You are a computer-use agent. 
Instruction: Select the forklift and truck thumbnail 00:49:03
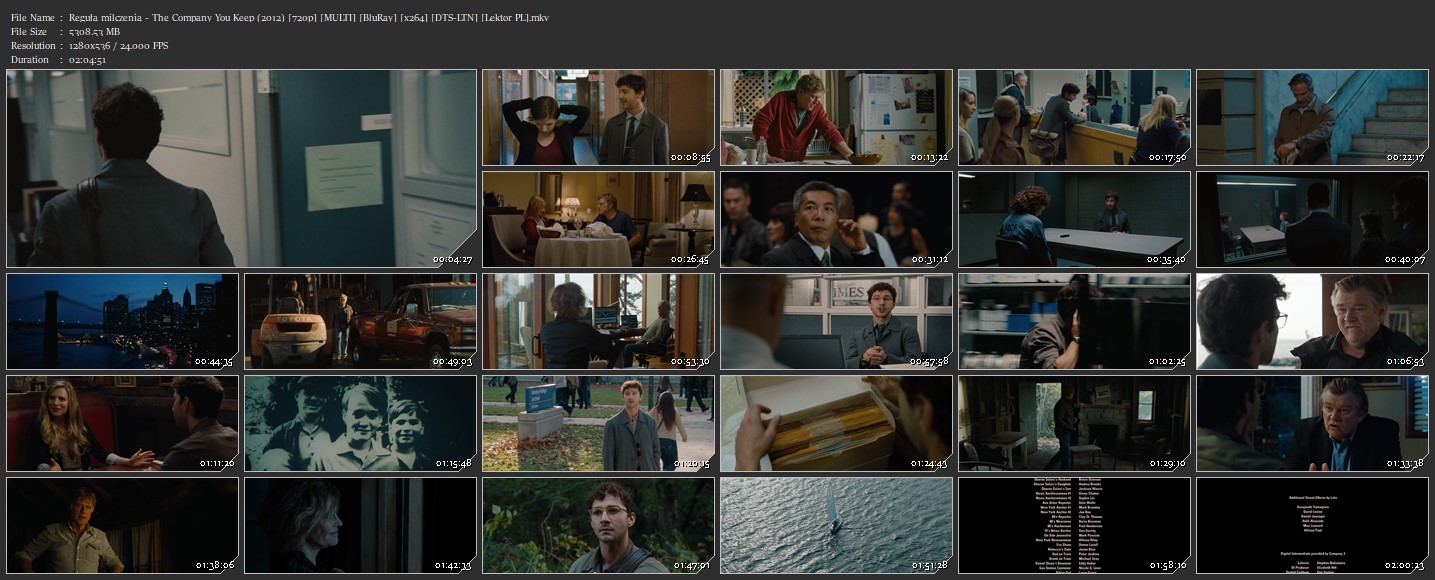pos(360,321)
